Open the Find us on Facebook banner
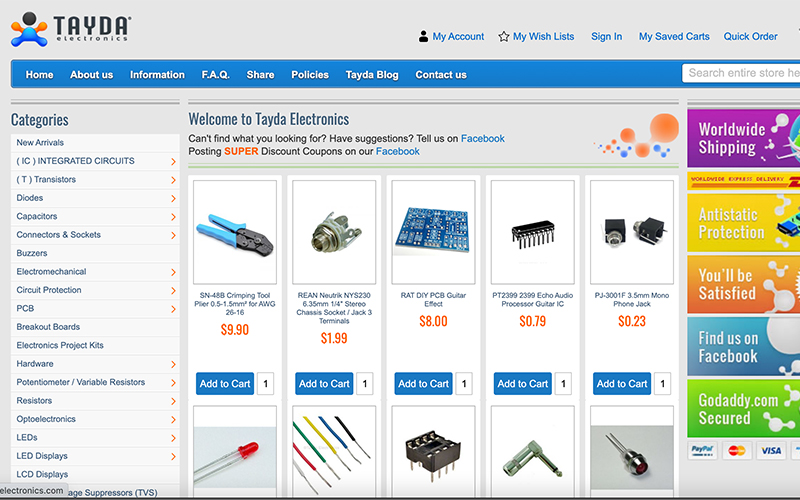The image size is (800, 500). point(743,346)
